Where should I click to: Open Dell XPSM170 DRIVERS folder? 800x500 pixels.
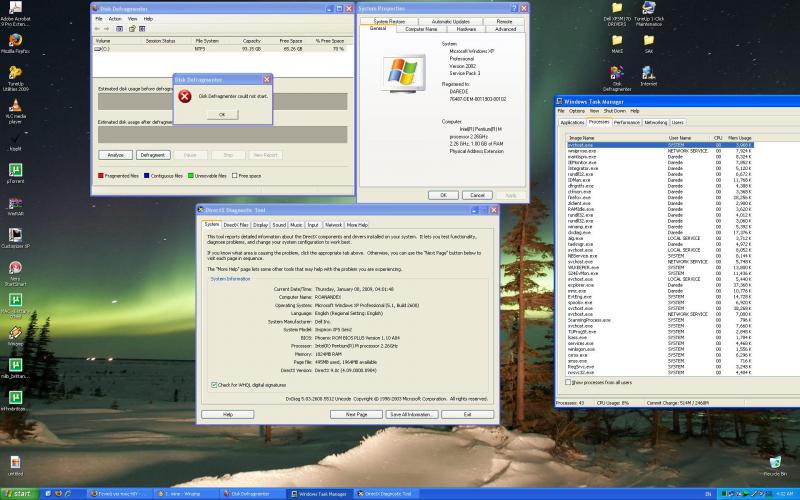[617, 8]
